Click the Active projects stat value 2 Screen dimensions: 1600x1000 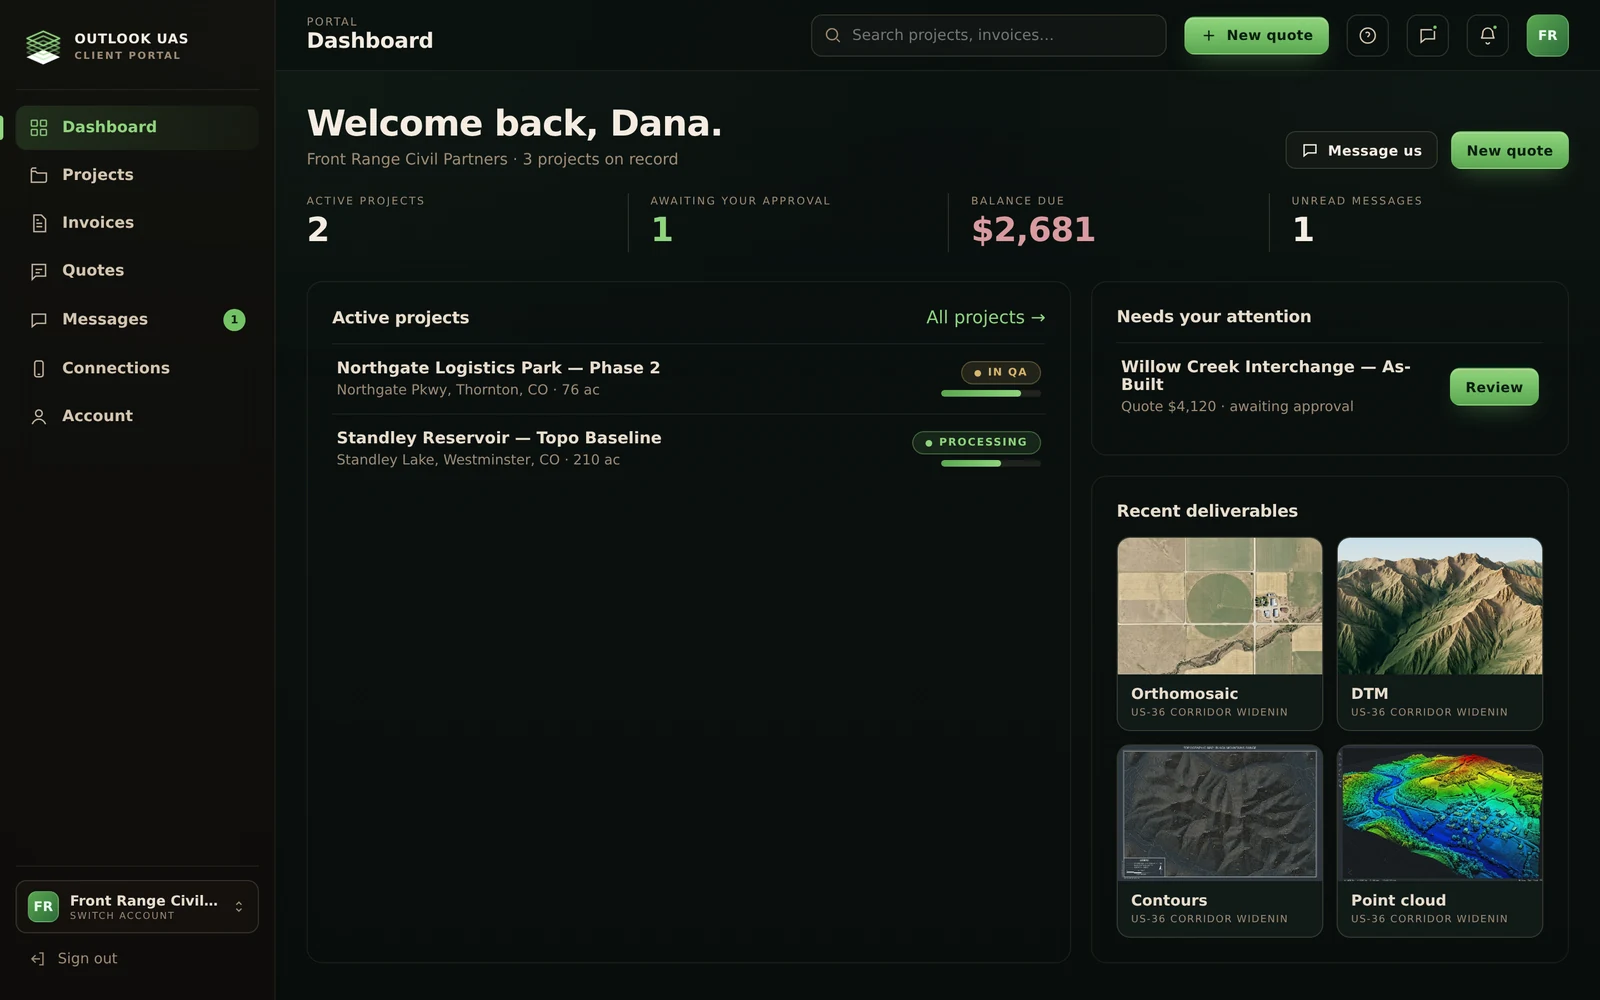pyautogui.click(x=318, y=230)
